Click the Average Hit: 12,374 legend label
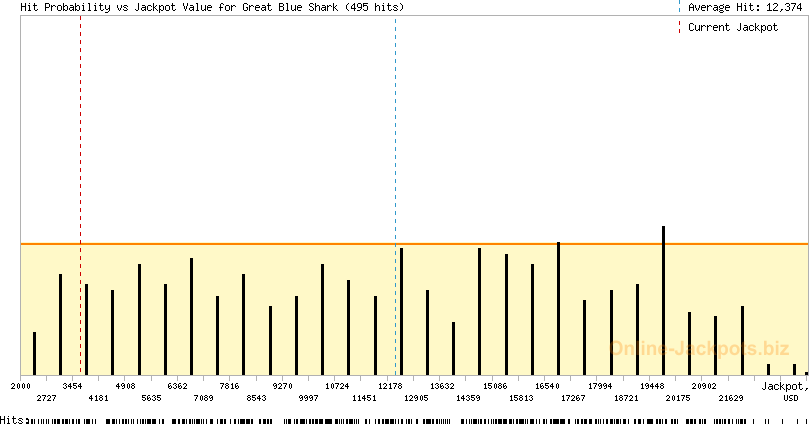 [745, 7]
